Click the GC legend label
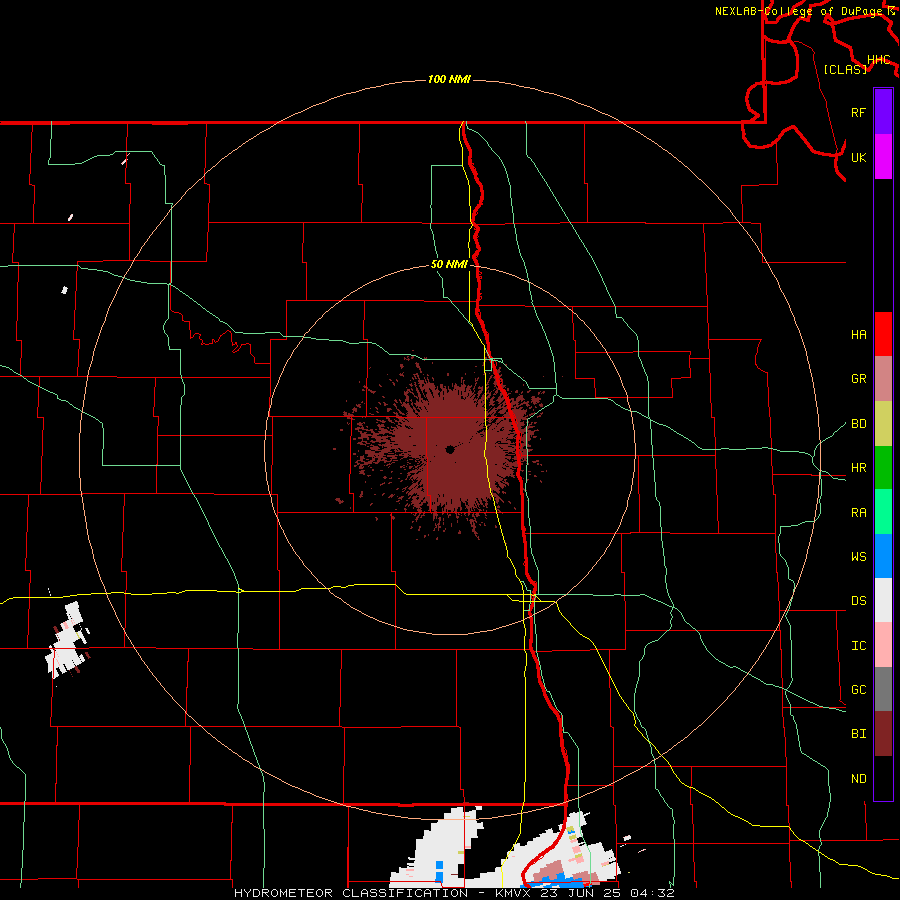This screenshot has width=900, height=900. (x=859, y=690)
